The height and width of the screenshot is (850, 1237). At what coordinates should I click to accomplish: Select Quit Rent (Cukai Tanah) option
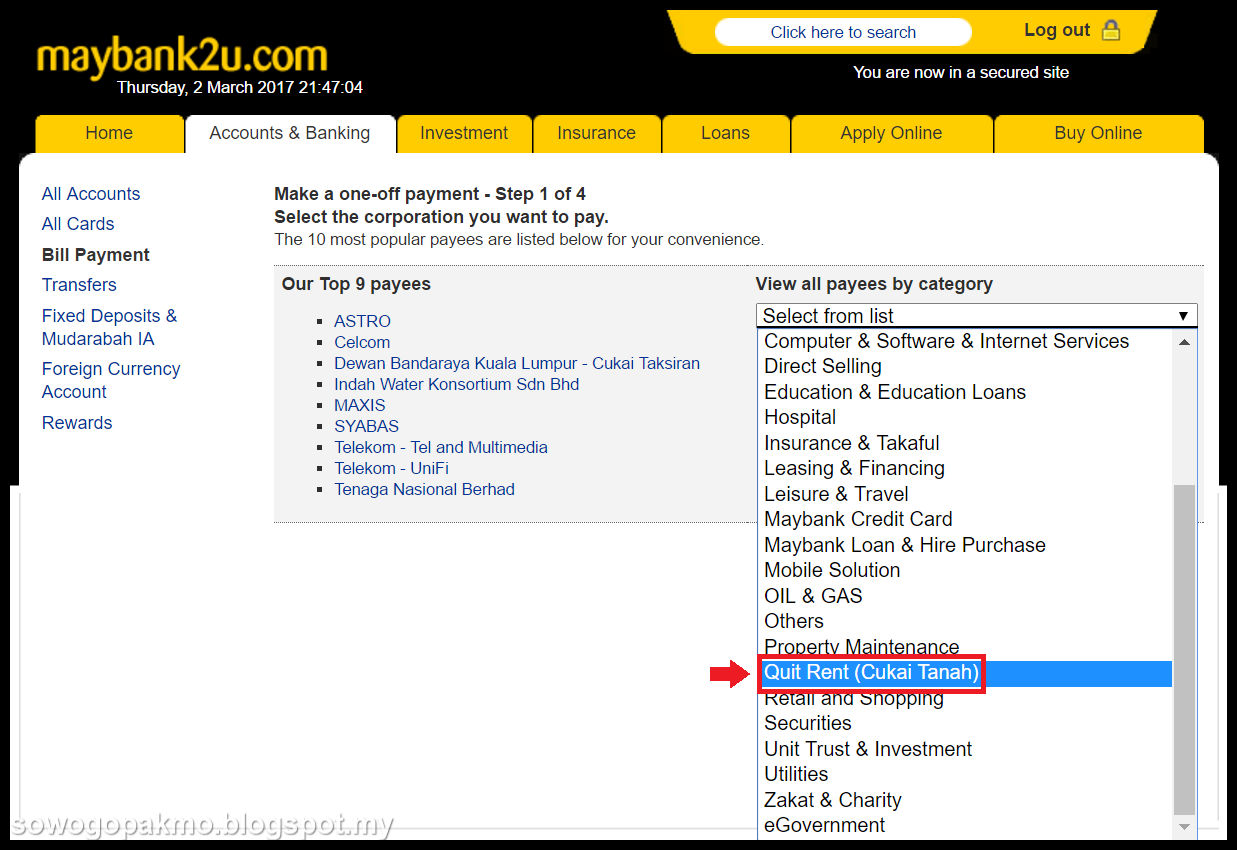pyautogui.click(x=964, y=673)
